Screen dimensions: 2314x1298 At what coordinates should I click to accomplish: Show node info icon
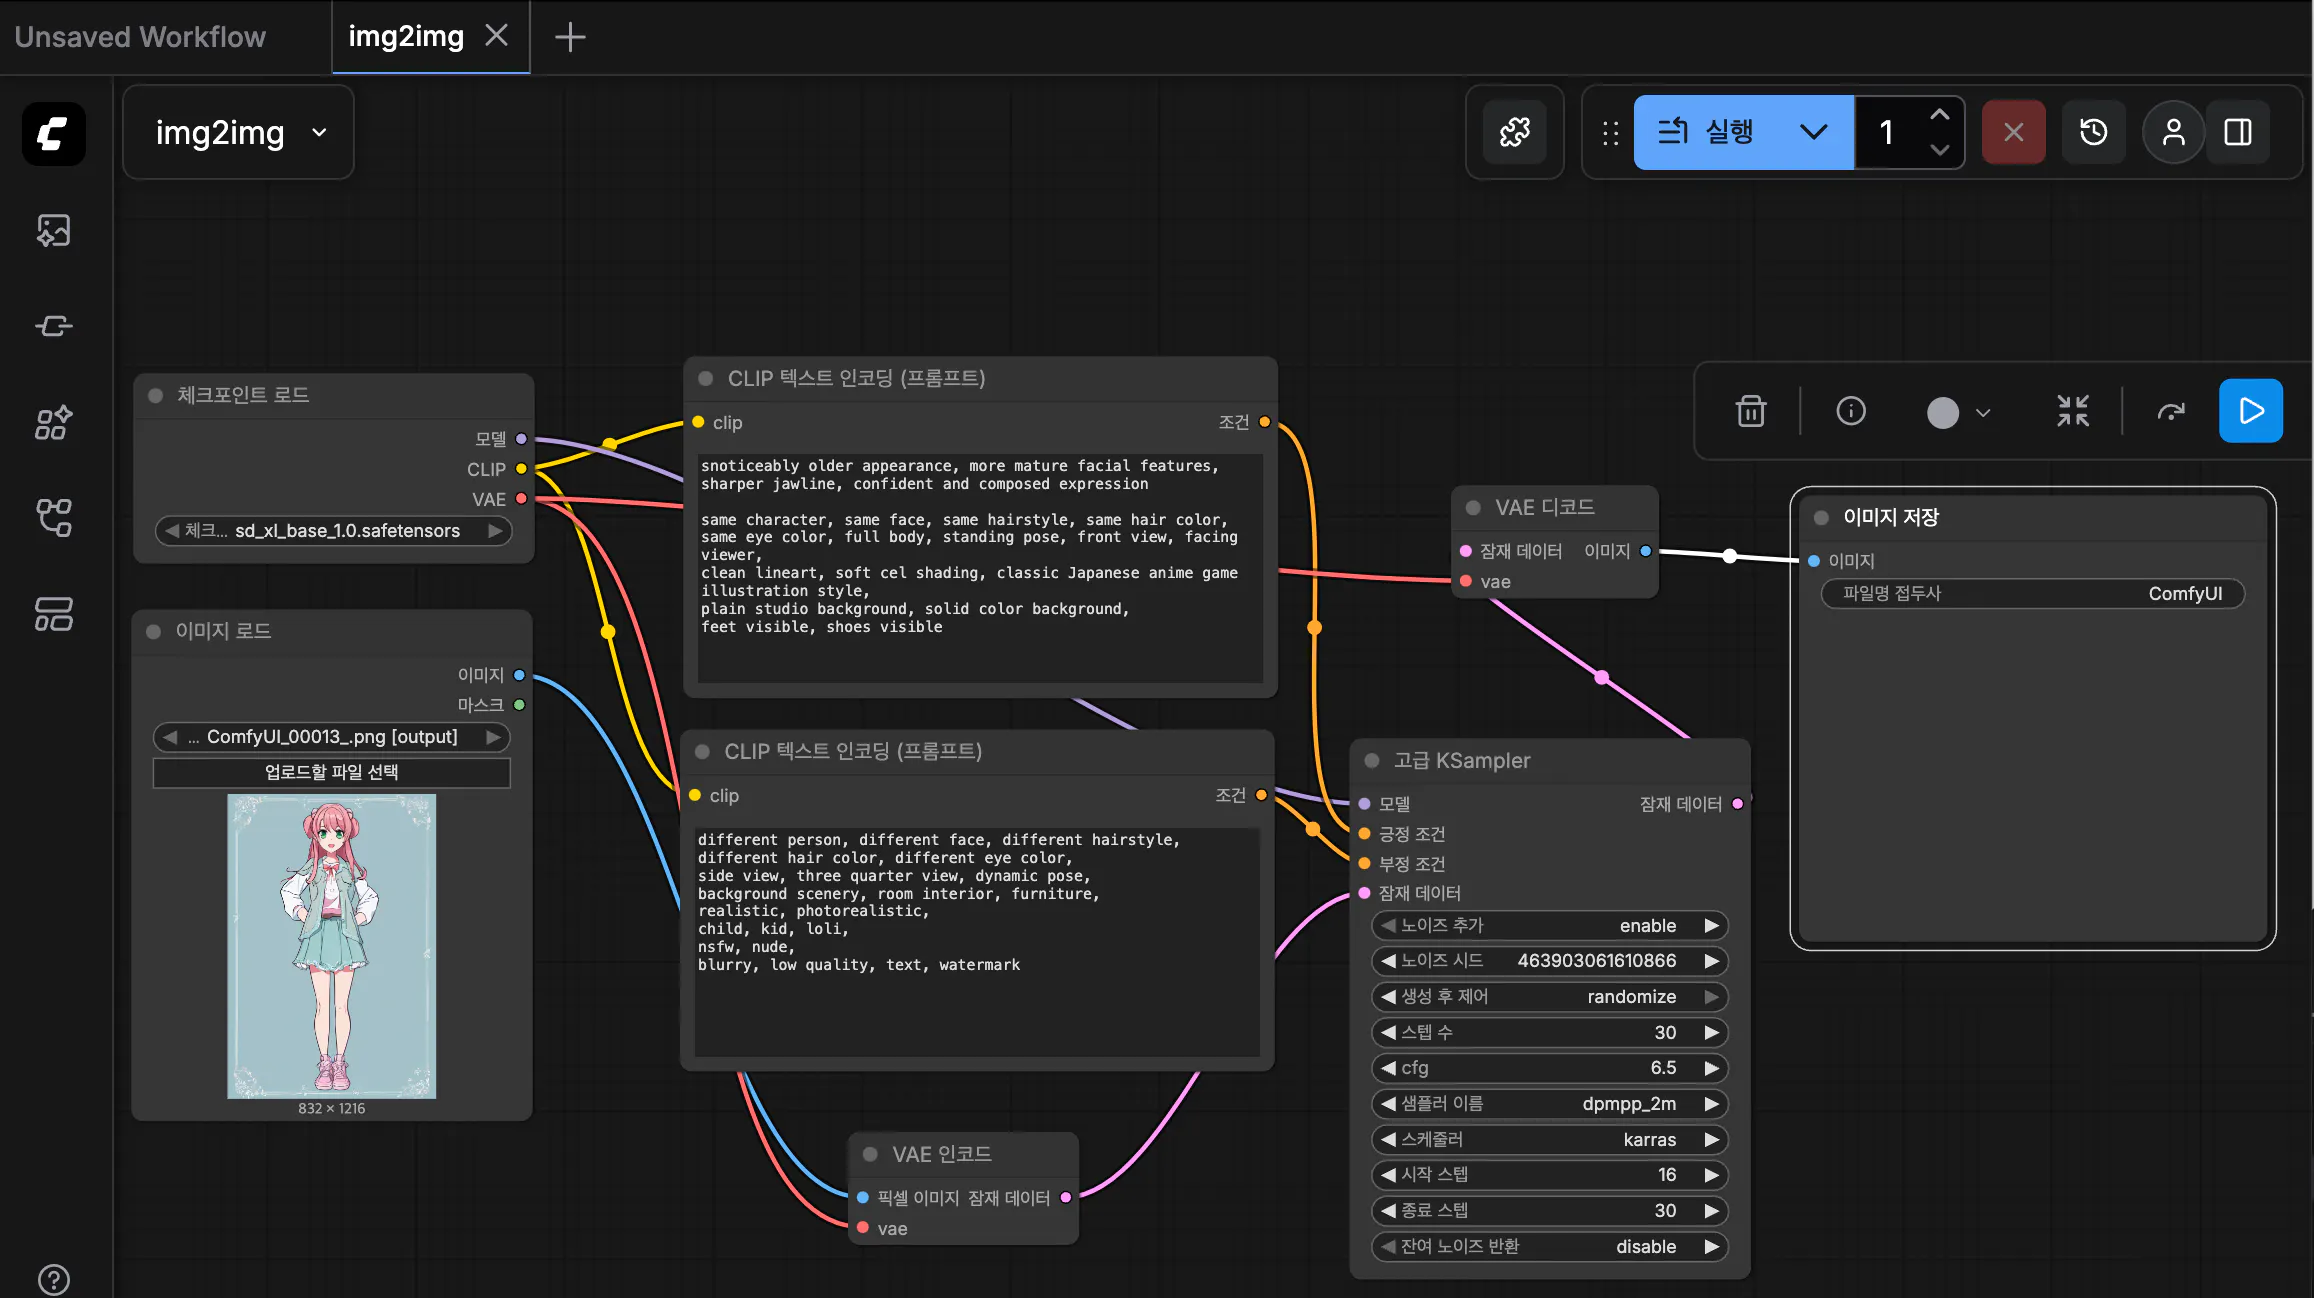[1851, 411]
